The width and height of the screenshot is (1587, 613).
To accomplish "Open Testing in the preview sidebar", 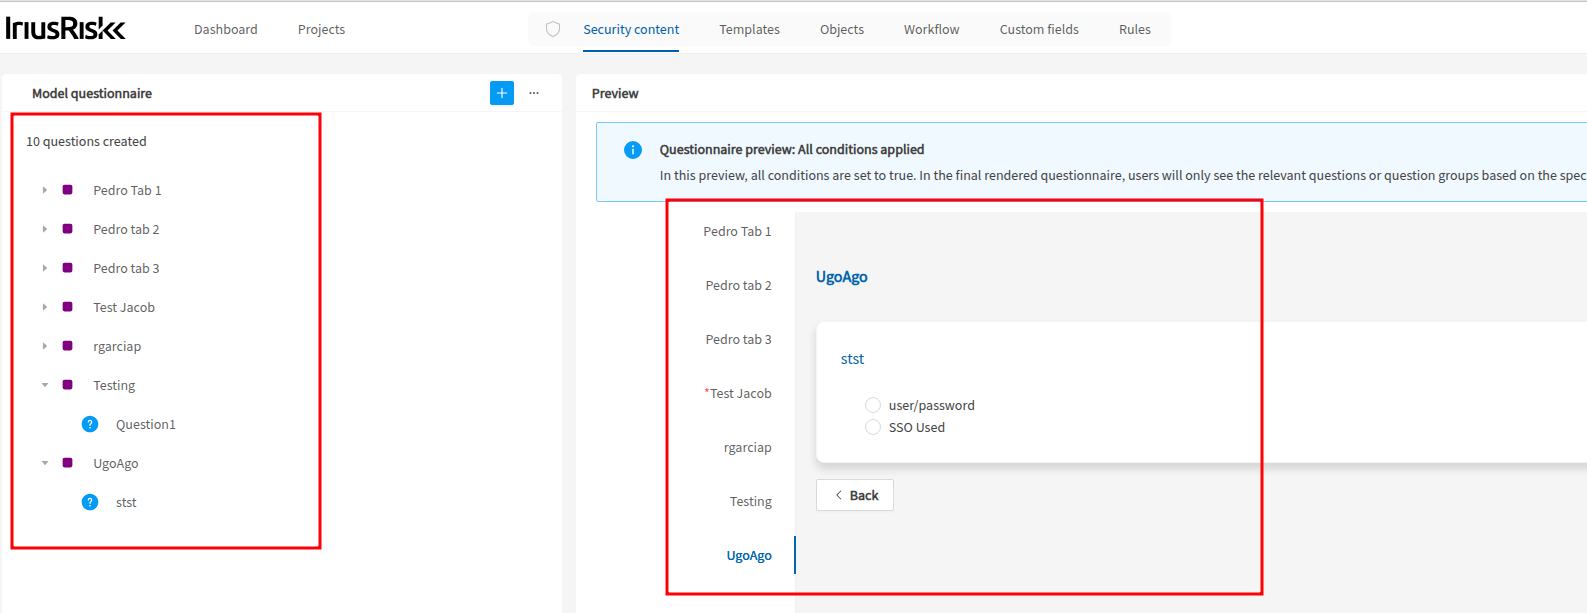I will (751, 501).
